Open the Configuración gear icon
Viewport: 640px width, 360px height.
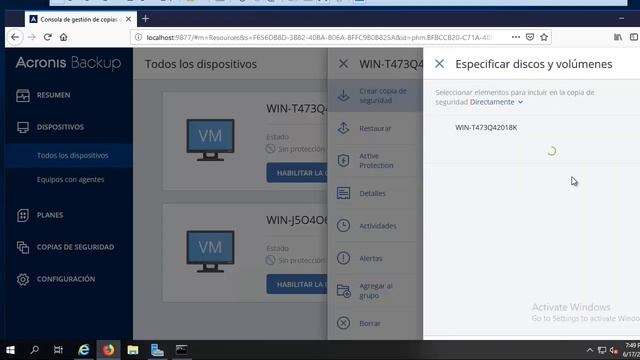tap(23, 279)
